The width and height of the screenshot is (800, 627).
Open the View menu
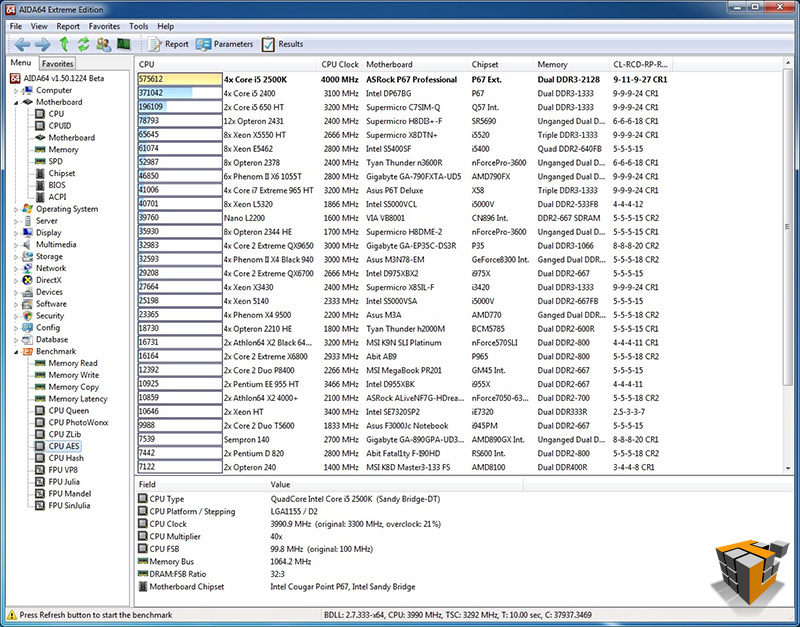pyautogui.click(x=39, y=27)
